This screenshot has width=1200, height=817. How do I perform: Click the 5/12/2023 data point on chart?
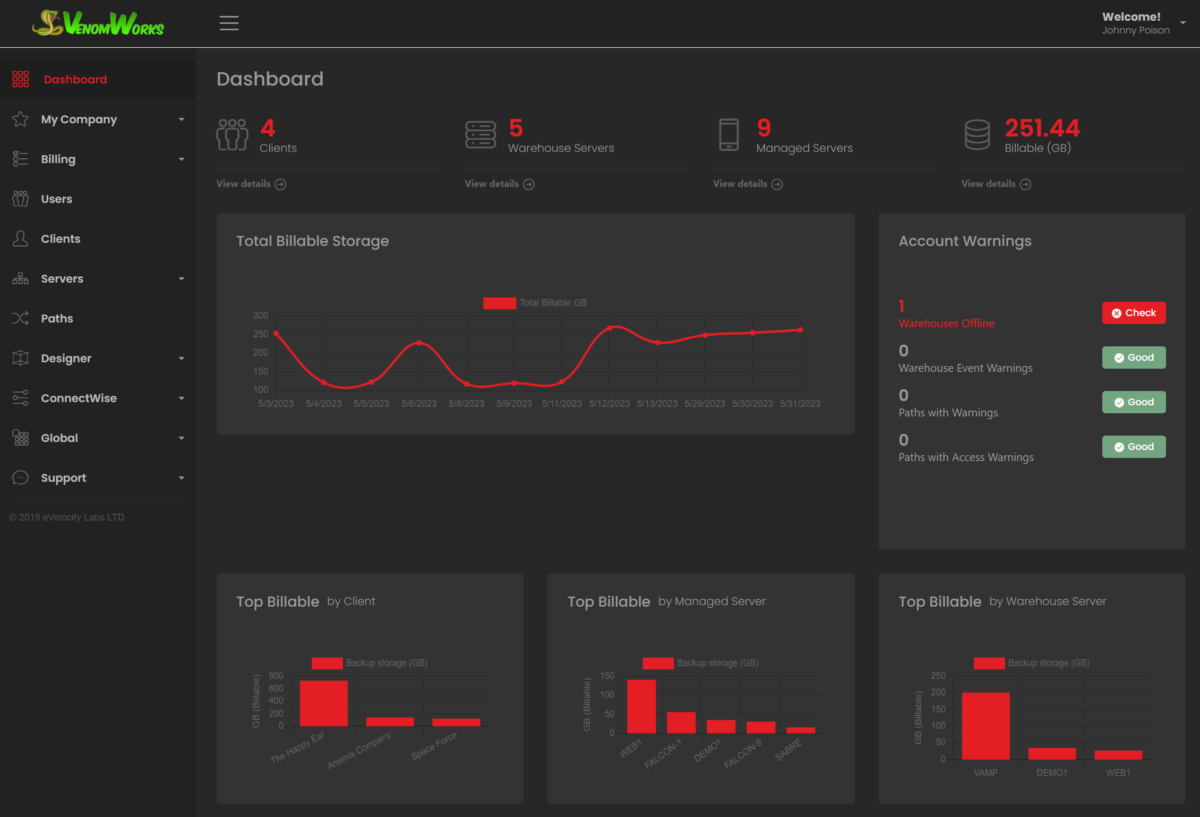610,328
